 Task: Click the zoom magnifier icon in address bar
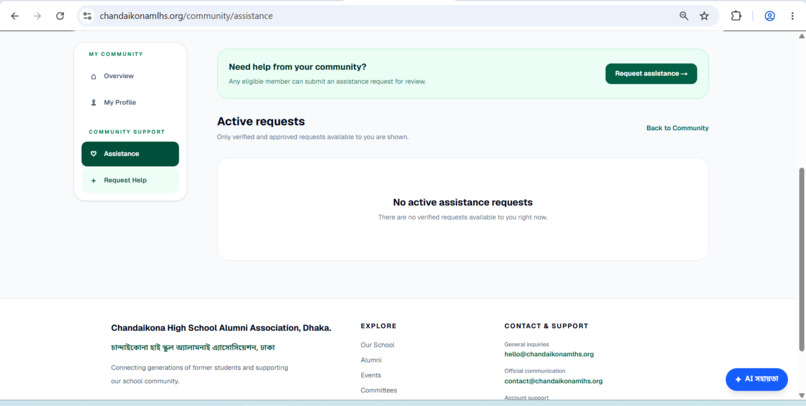click(684, 16)
